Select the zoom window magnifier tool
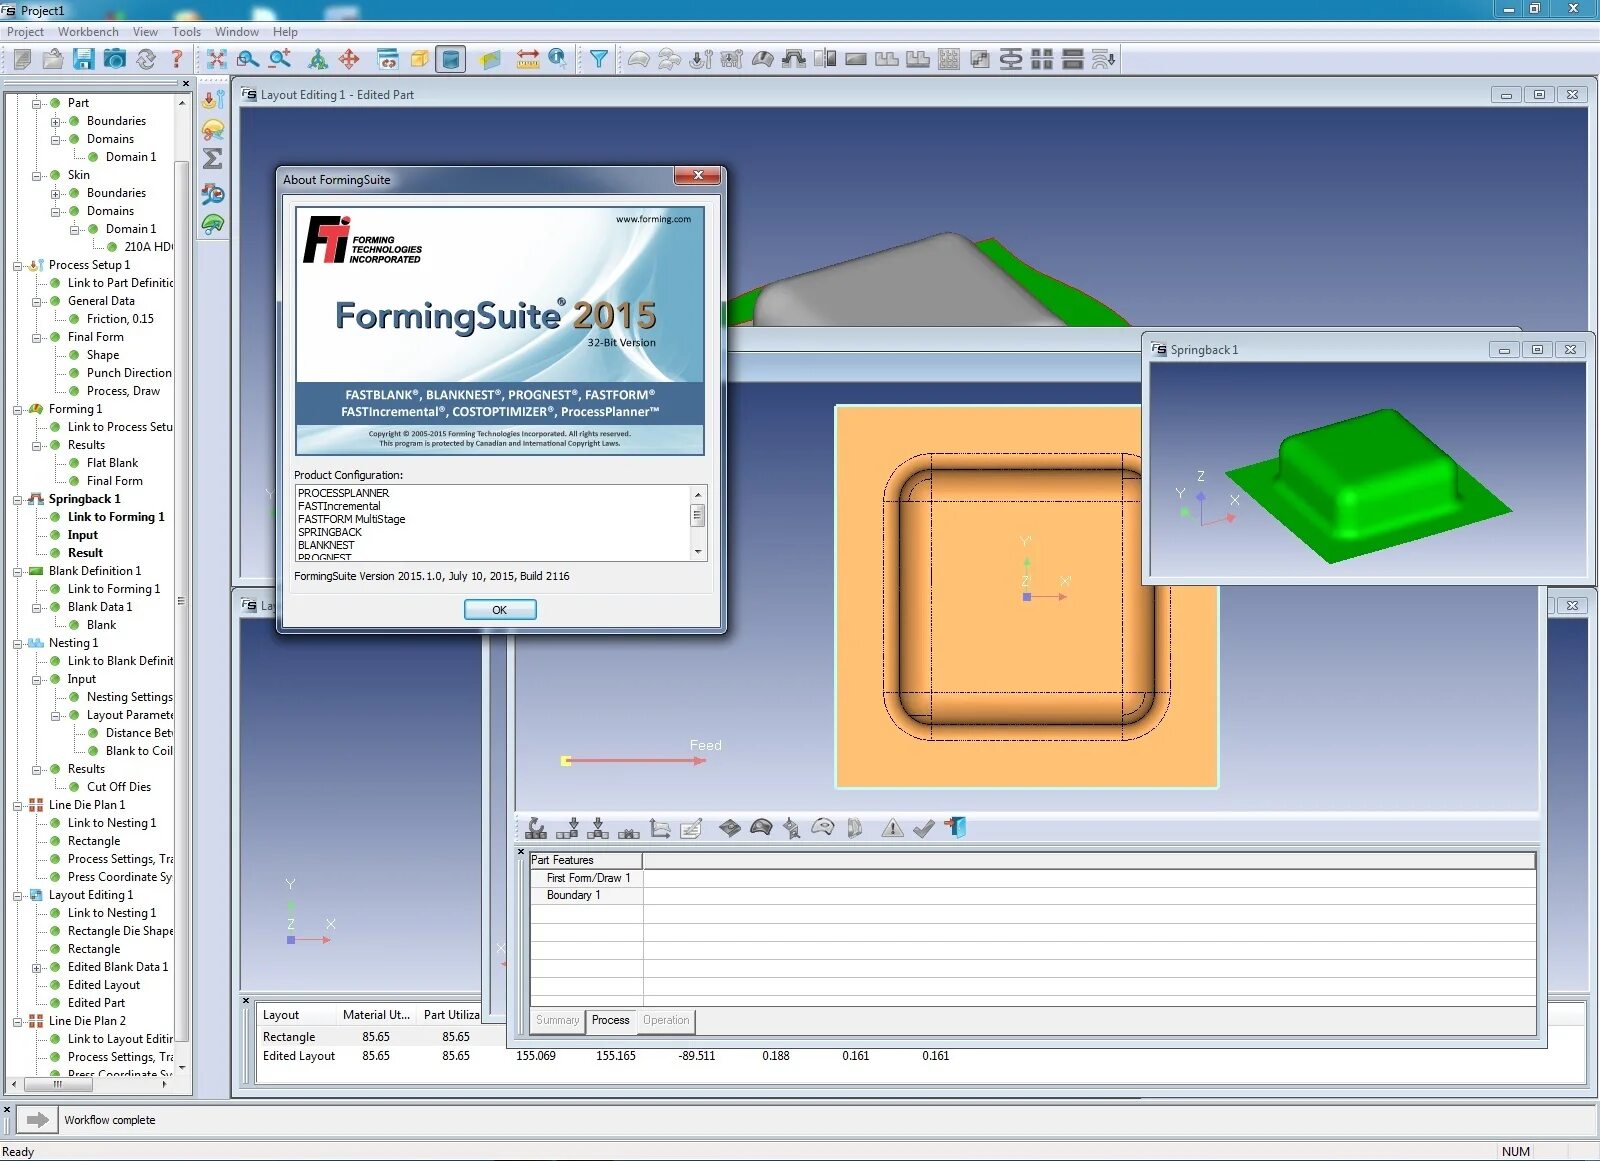Image resolution: width=1600 pixels, height=1161 pixels. click(x=248, y=59)
